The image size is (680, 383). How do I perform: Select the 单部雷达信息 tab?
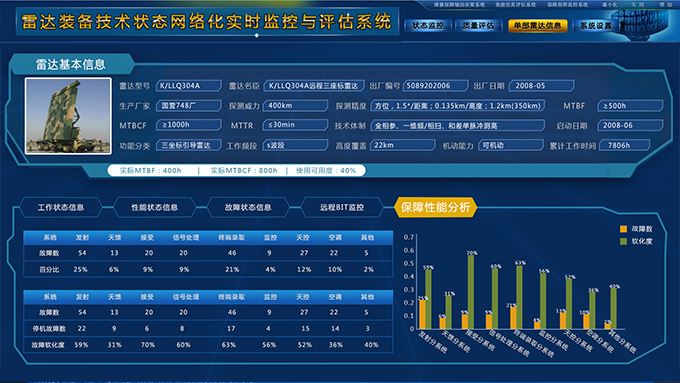click(537, 26)
